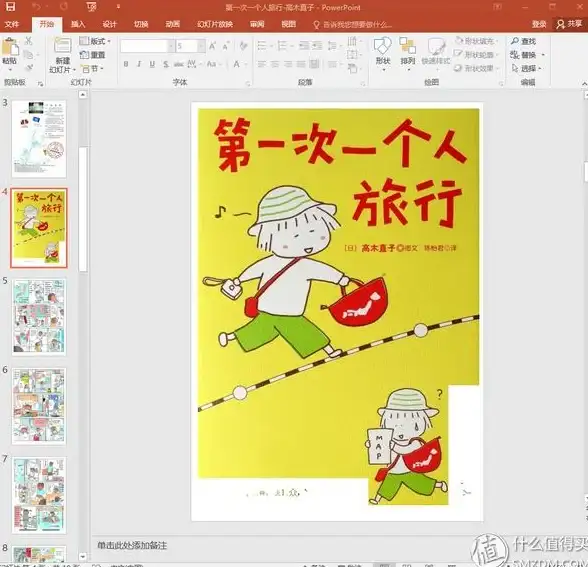Toggle Underline formatting
588x567 pixels.
pyautogui.click(x=152, y=64)
